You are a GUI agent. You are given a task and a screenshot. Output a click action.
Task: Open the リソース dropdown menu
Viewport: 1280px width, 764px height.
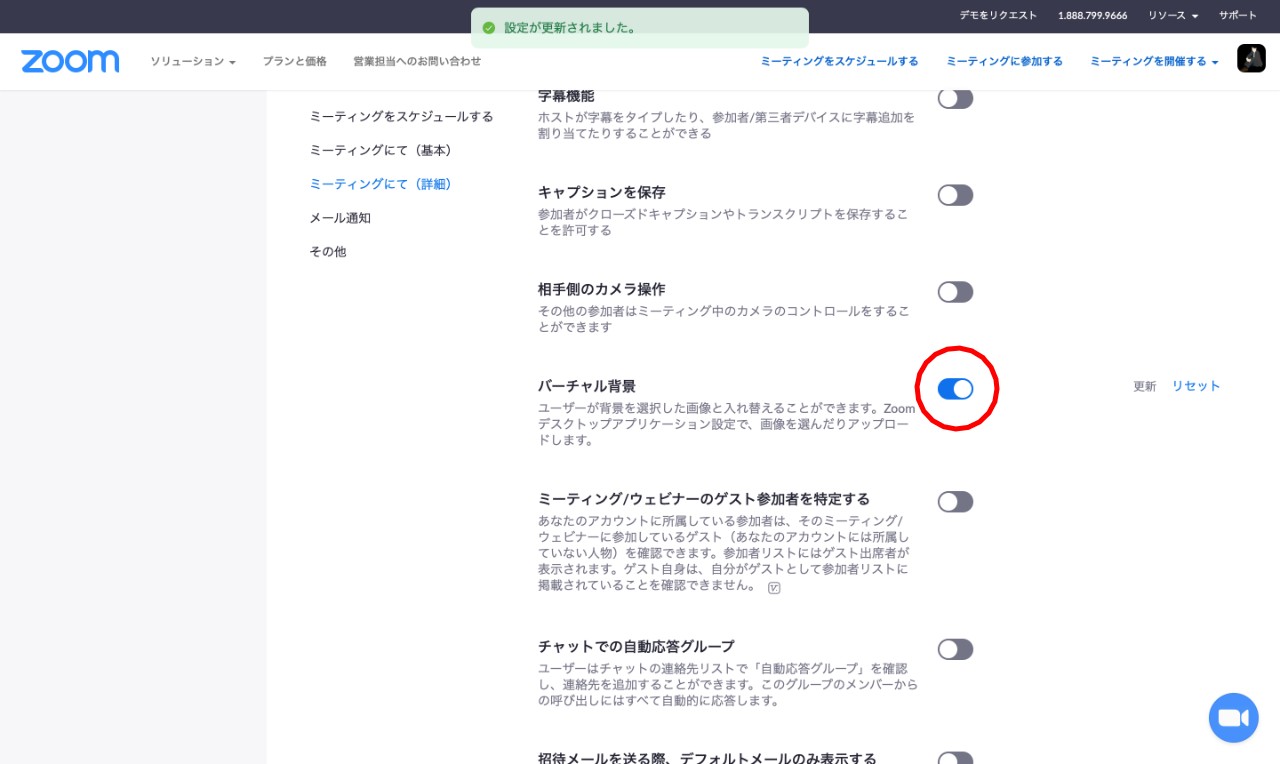click(x=1172, y=15)
